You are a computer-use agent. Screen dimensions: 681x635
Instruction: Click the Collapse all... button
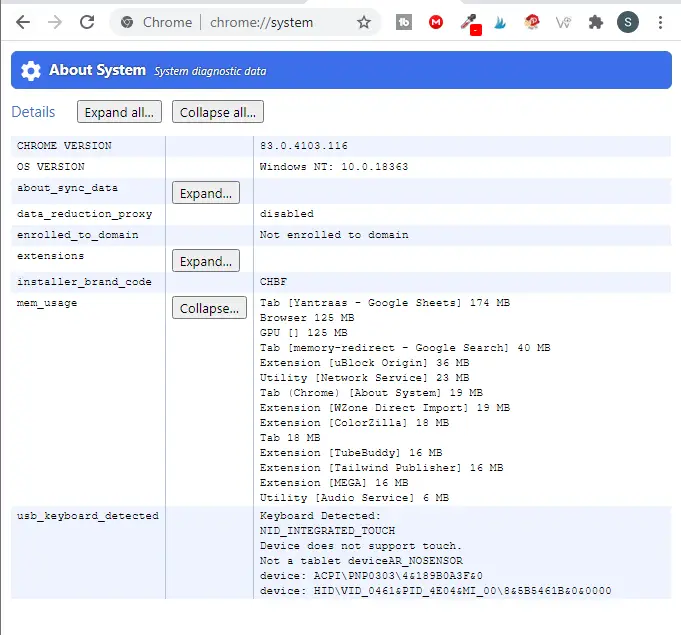tap(218, 112)
